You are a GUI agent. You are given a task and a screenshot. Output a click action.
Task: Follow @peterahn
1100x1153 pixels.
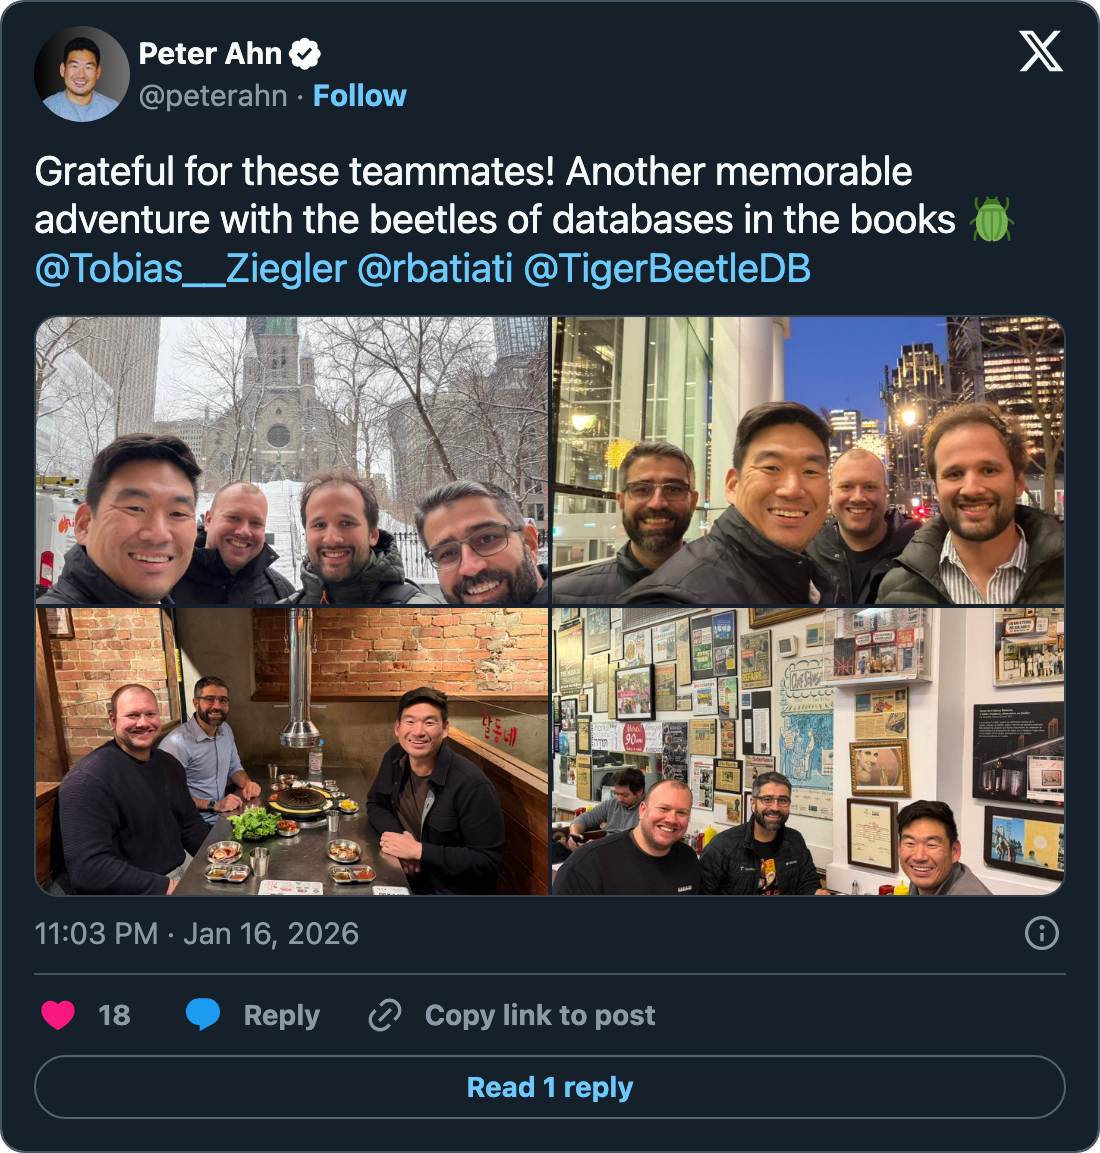pos(360,96)
